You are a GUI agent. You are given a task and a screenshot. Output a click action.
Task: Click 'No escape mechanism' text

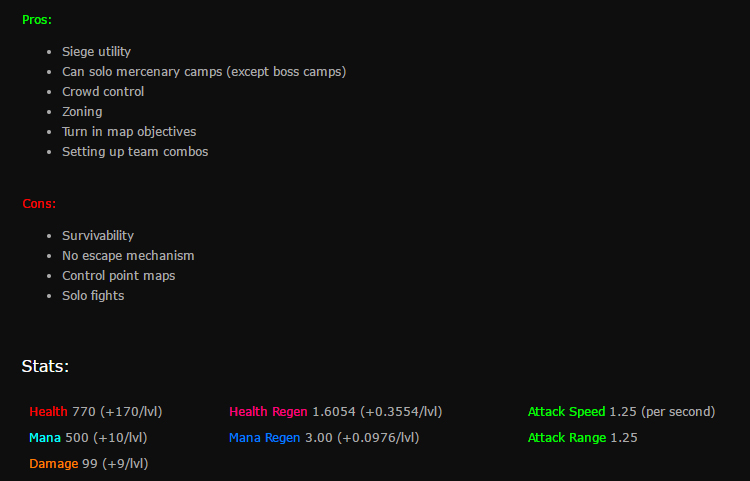[x=128, y=256]
